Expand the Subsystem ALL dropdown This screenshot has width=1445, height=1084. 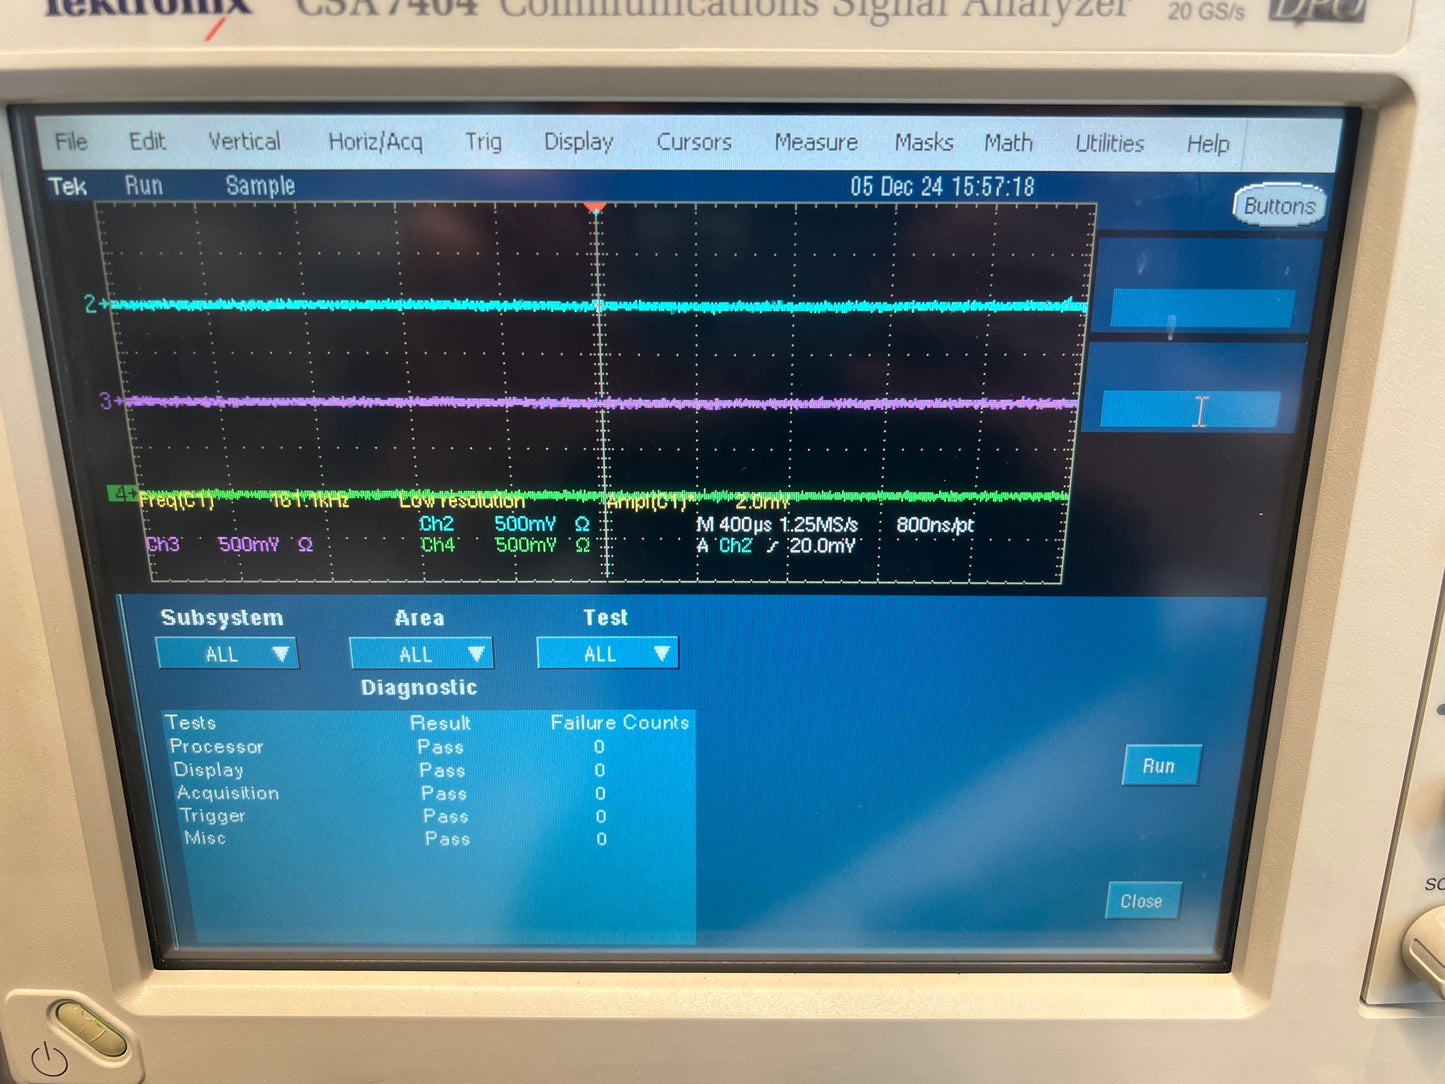point(227,654)
